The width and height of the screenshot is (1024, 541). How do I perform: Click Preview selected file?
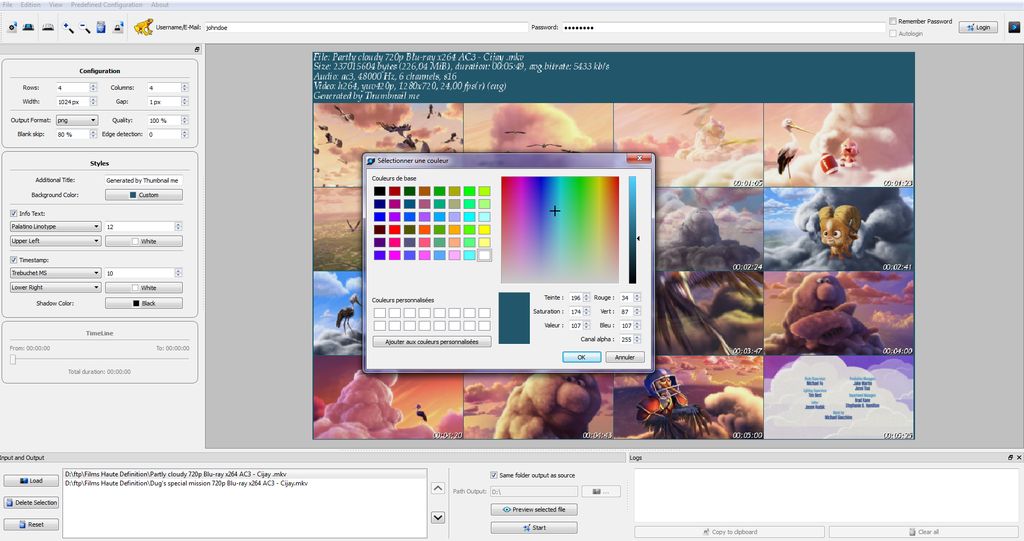[x=534, y=510]
